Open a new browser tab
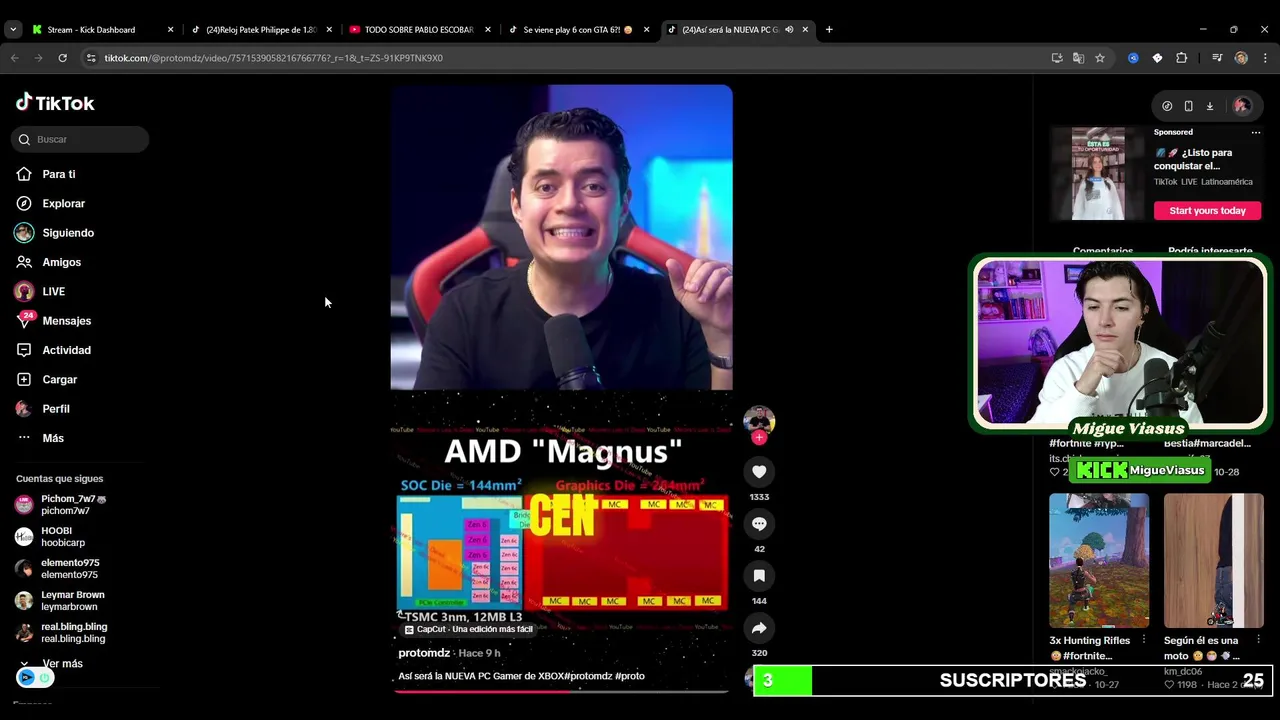The image size is (1280, 720). [829, 30]
